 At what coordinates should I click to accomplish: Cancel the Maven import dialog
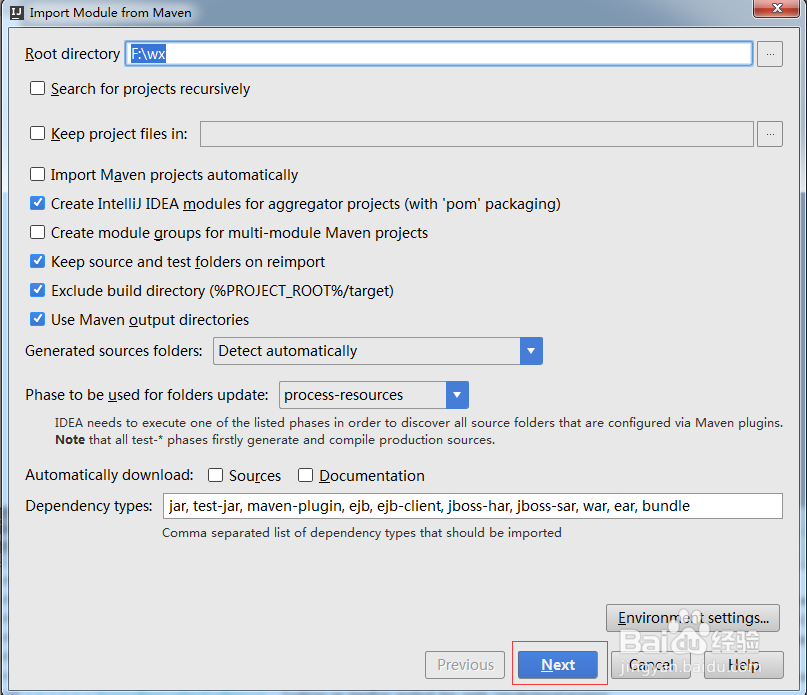[651, 665]
